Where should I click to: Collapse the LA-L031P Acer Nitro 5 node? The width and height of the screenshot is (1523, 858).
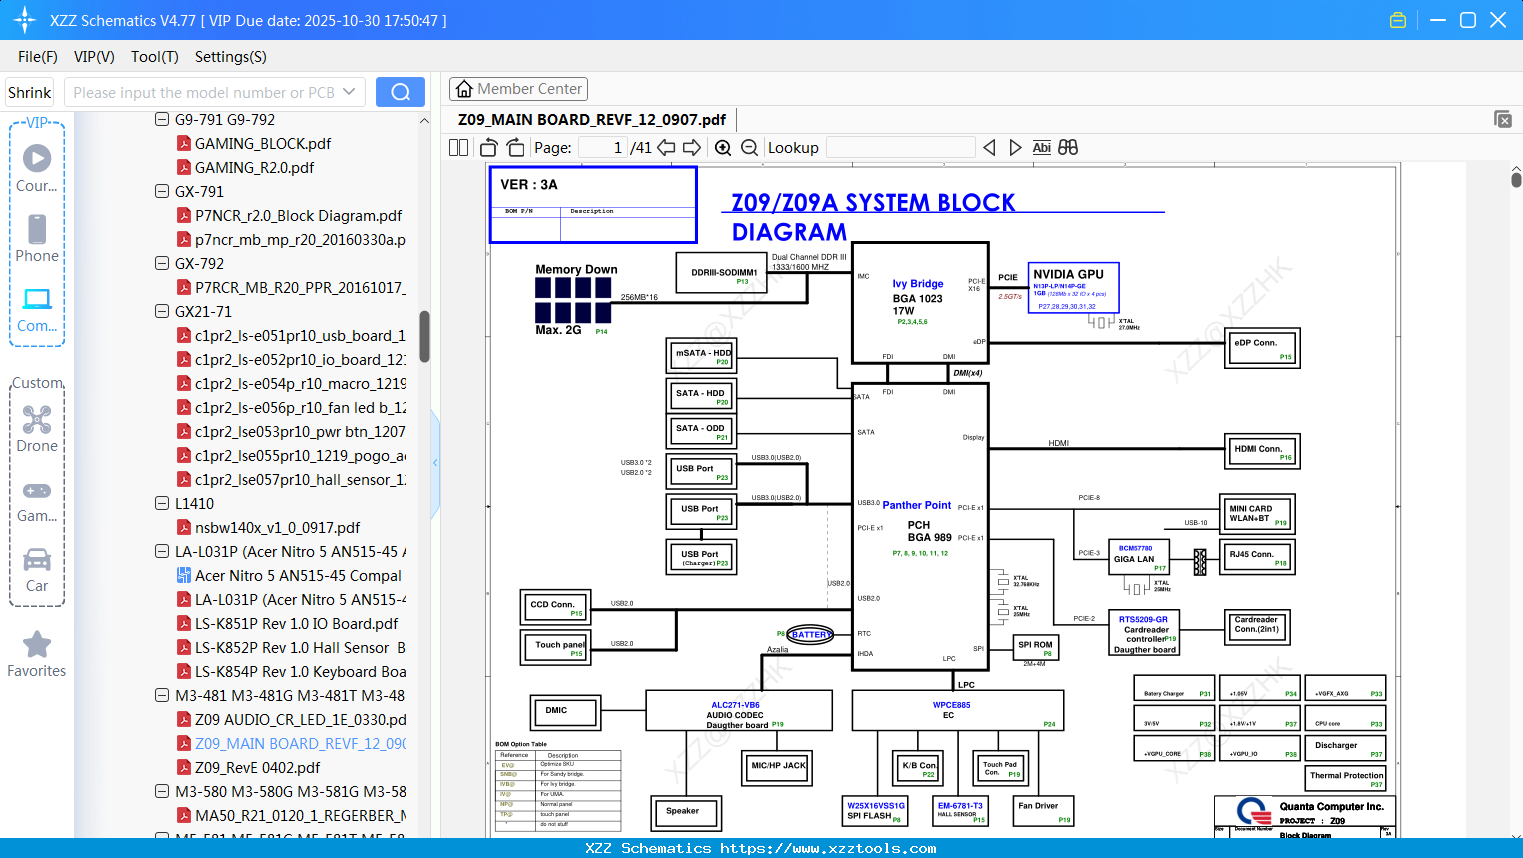click(162, 551)
